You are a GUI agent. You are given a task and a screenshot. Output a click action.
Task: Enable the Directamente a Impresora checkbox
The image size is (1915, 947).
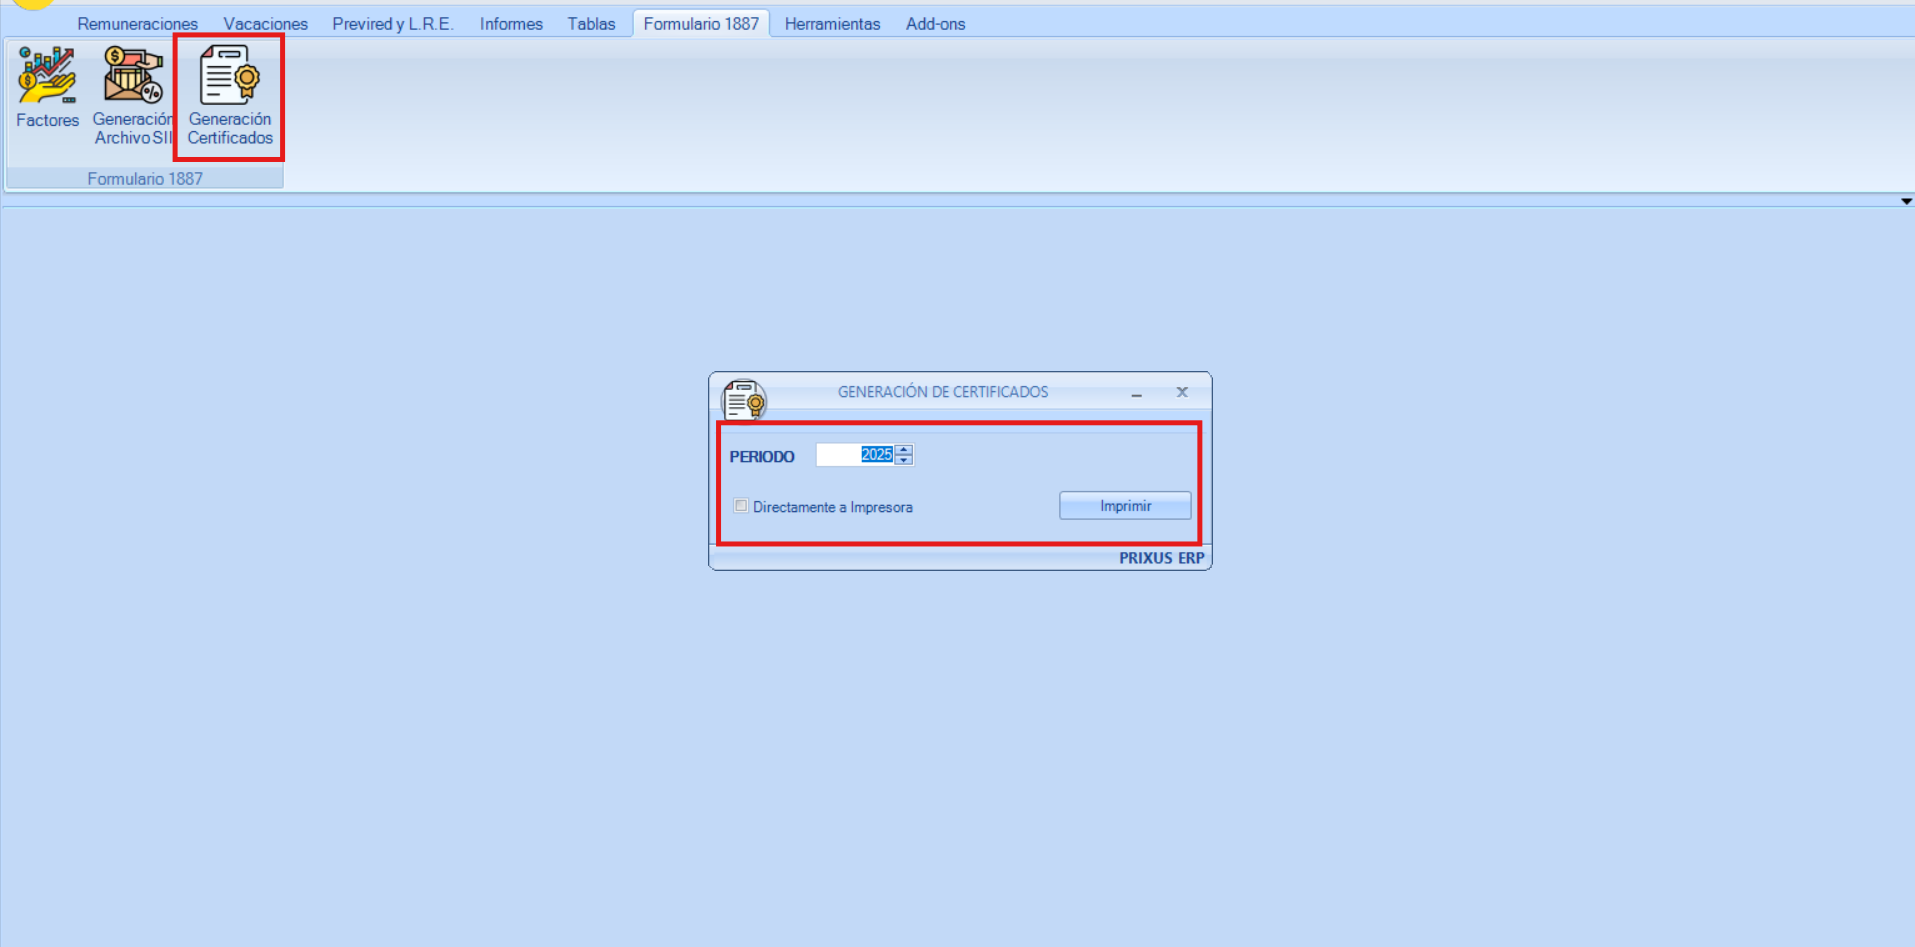(x=741, y=506)
